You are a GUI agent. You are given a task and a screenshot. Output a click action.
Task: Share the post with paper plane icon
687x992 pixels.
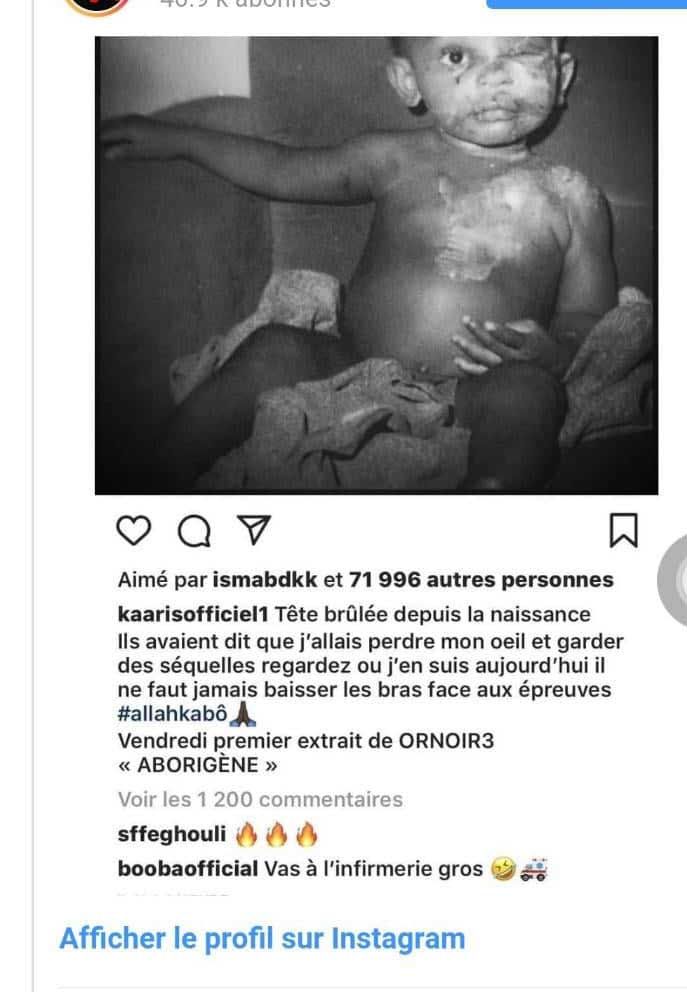click(x=254, y=530)
